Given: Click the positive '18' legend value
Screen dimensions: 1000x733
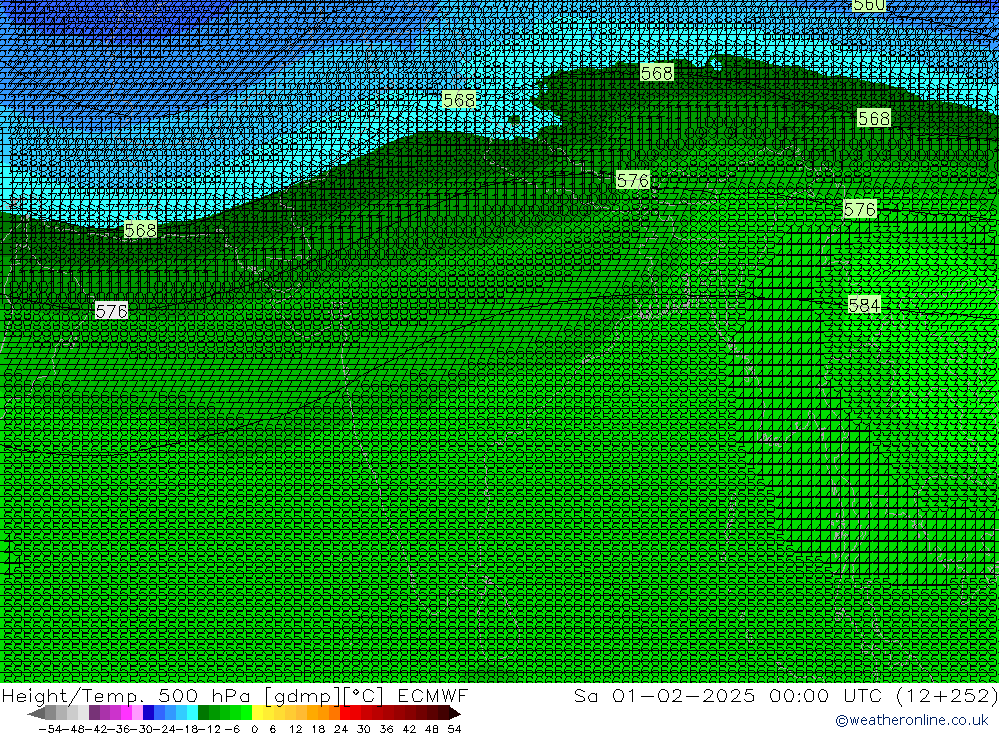Looking at the screenshot, I should click(318, 729).
